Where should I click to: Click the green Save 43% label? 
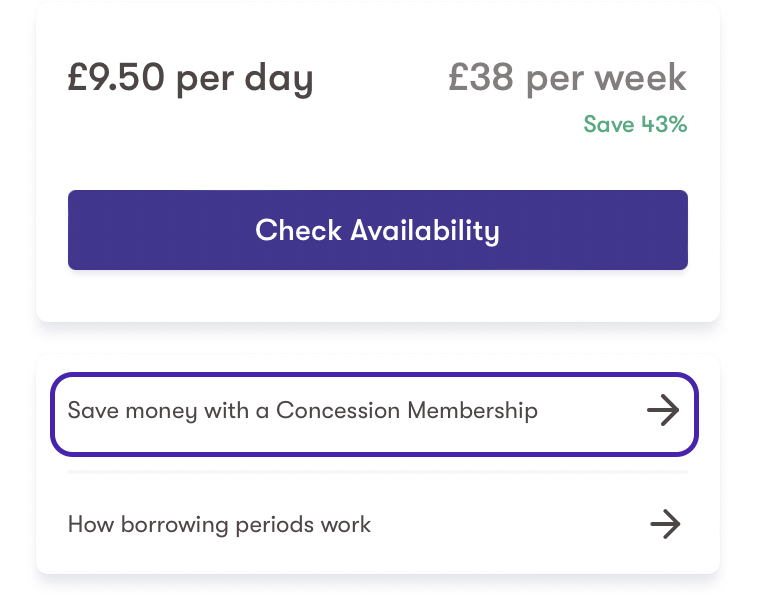635,125
